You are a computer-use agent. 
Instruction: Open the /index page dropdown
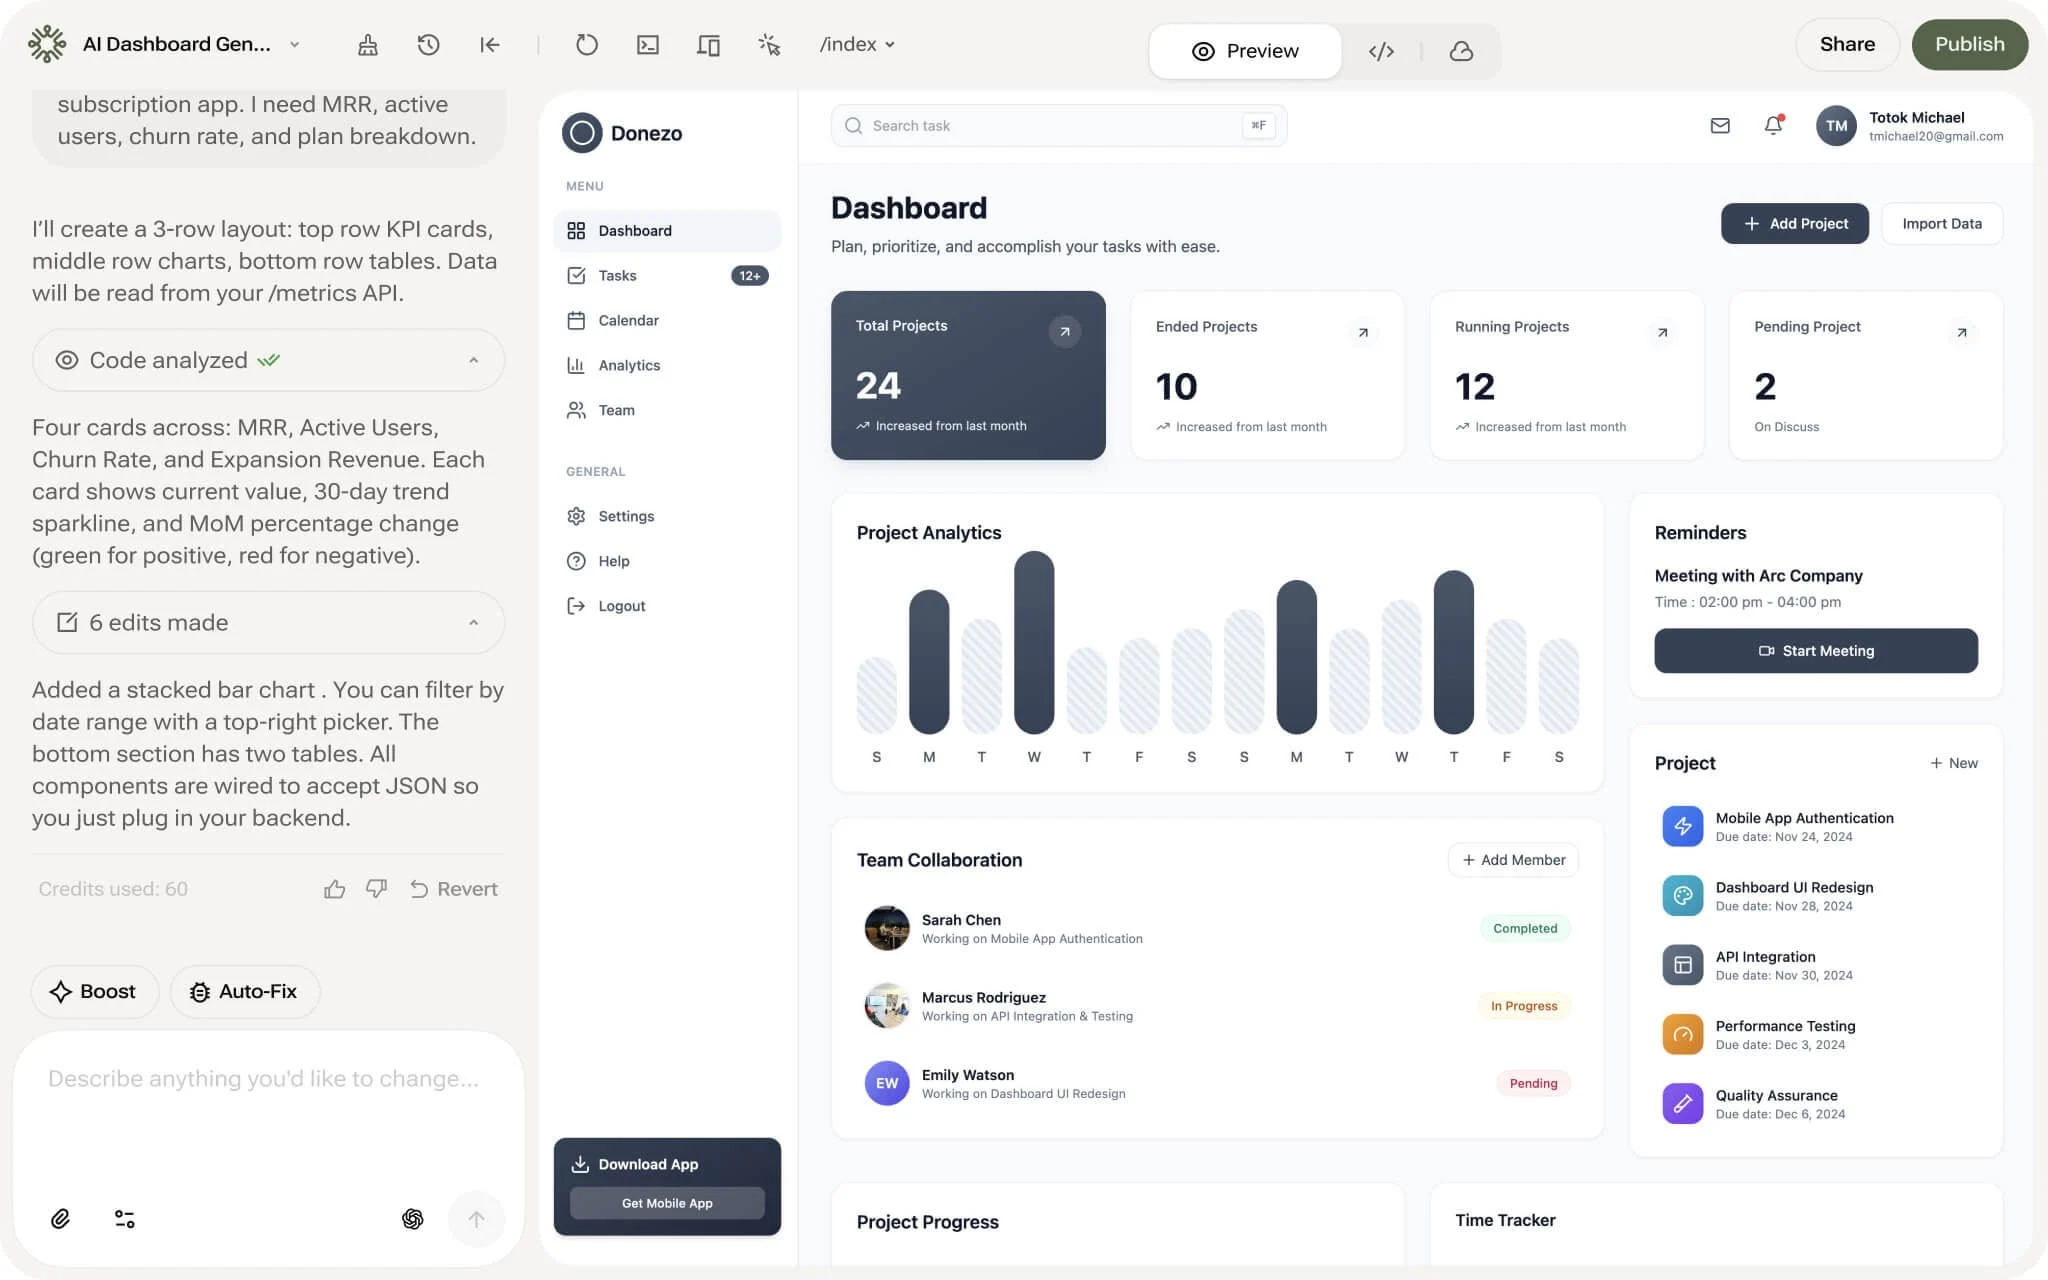857,44
